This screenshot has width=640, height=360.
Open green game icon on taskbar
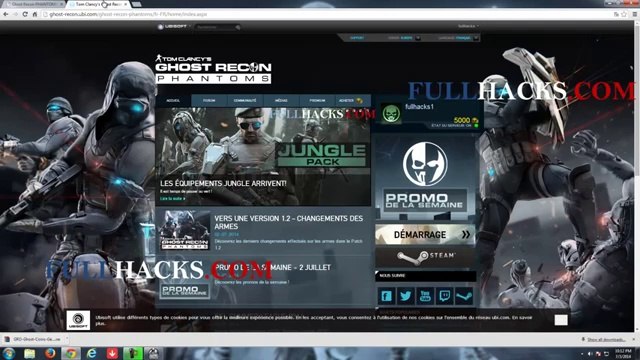tap(133, 353)
